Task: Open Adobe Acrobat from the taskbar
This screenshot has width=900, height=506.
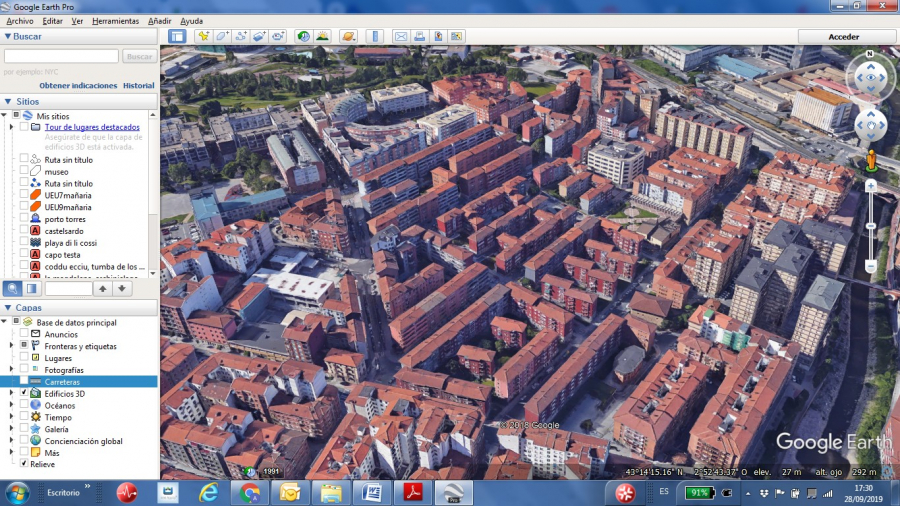Action: coord(413,493)
